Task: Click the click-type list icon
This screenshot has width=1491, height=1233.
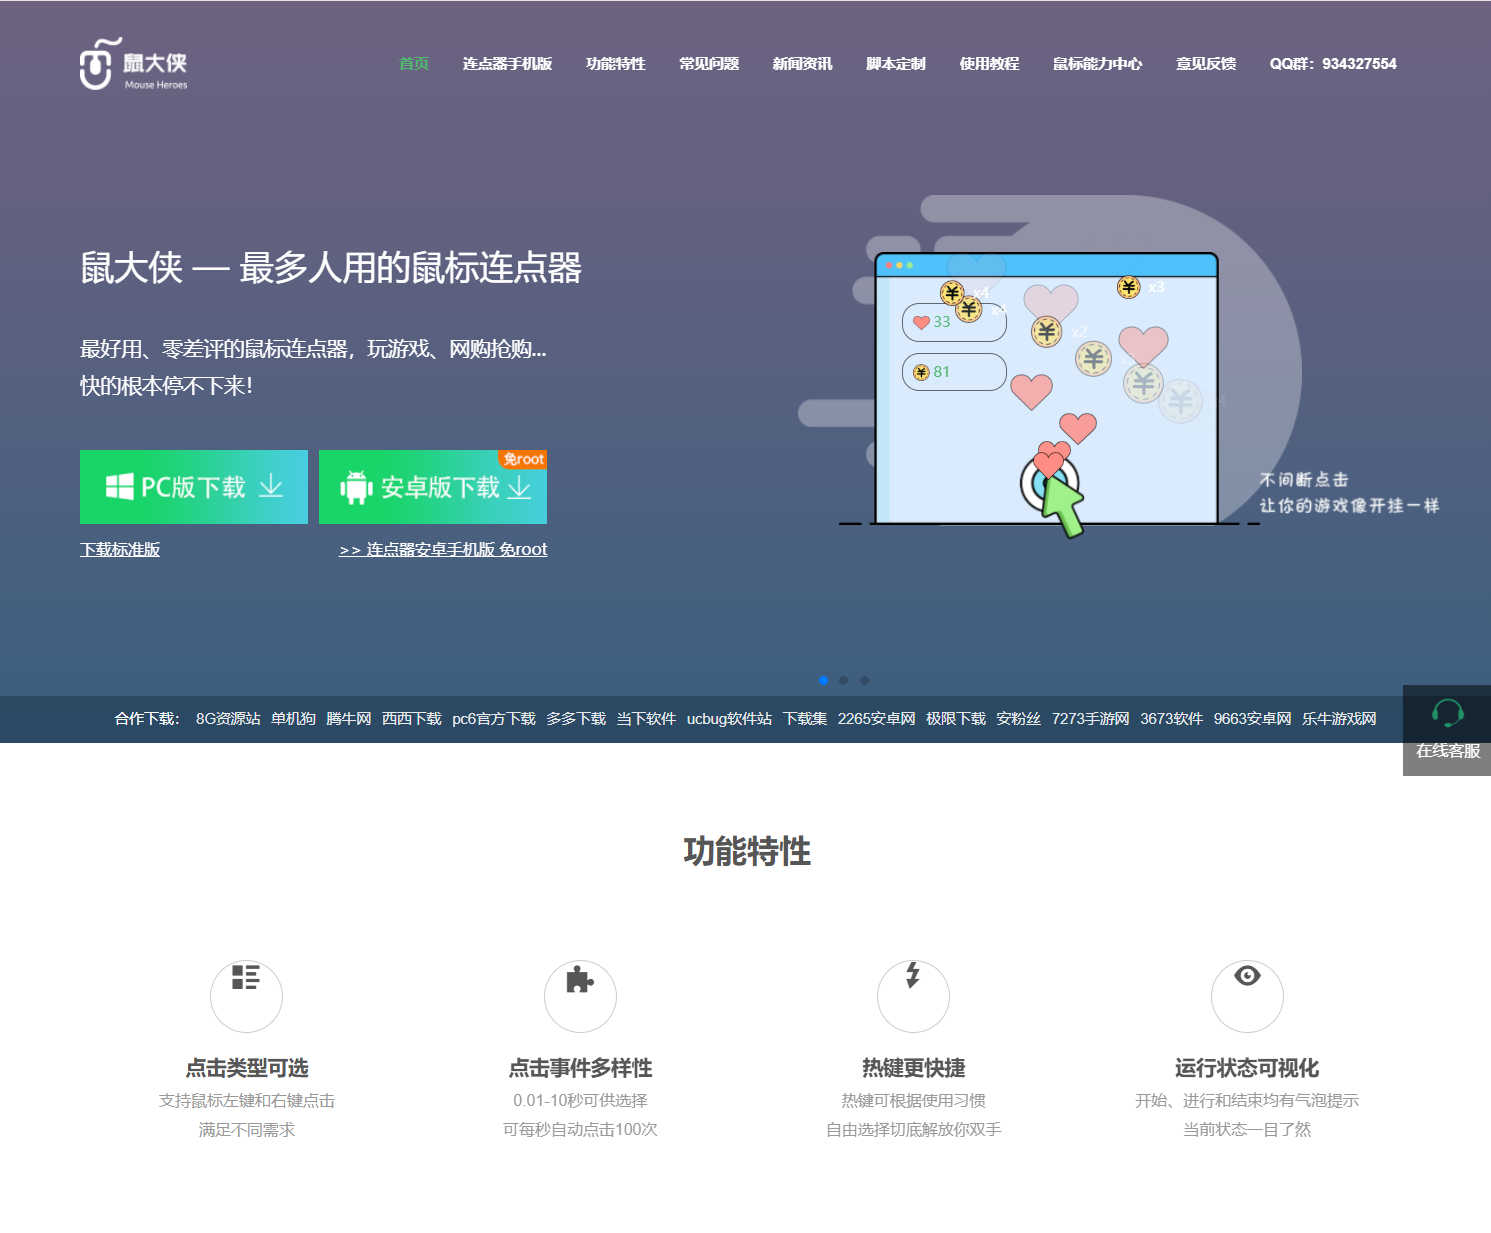Action: [246, 977]
